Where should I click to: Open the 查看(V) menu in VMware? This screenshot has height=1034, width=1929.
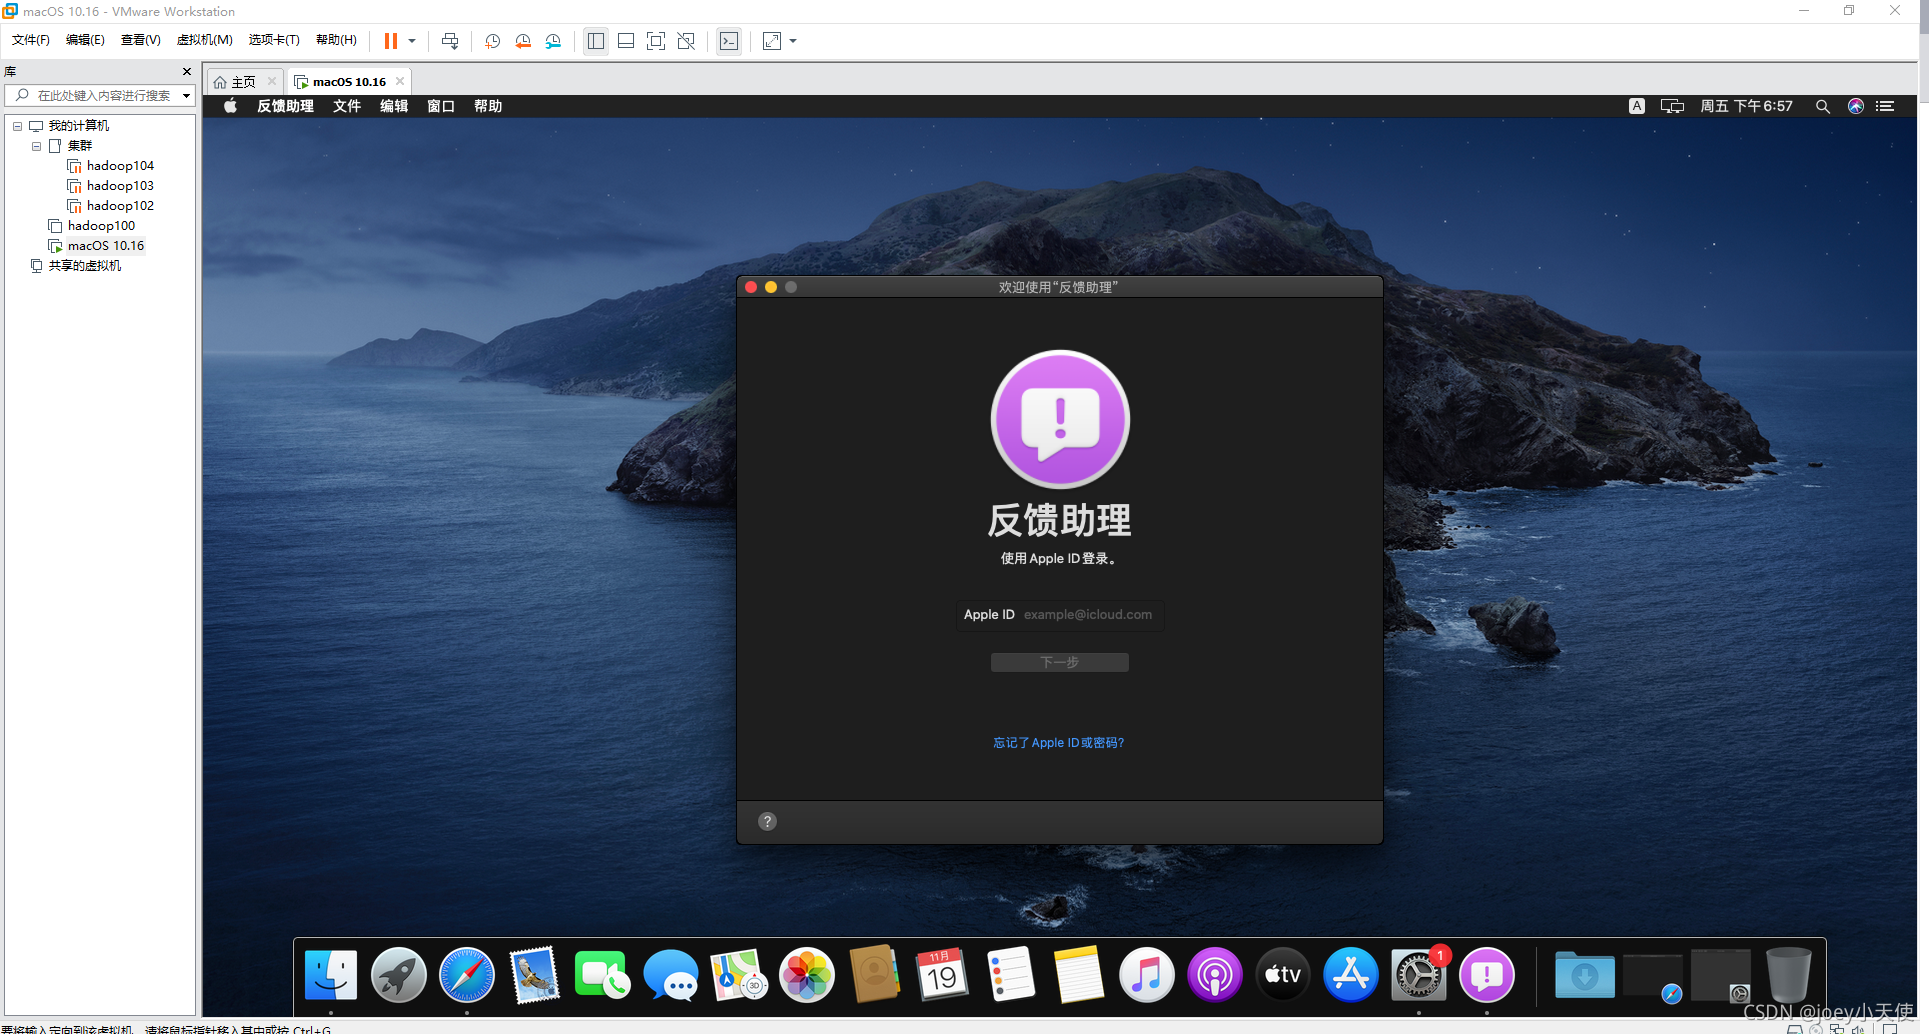tap(140, 40)
